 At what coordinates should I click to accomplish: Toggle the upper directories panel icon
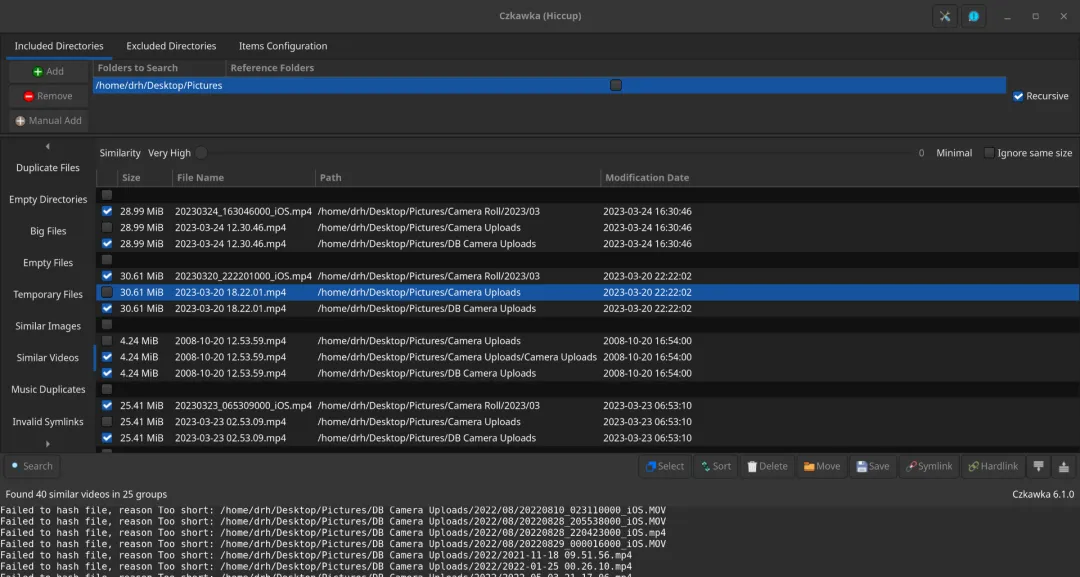1063,466
